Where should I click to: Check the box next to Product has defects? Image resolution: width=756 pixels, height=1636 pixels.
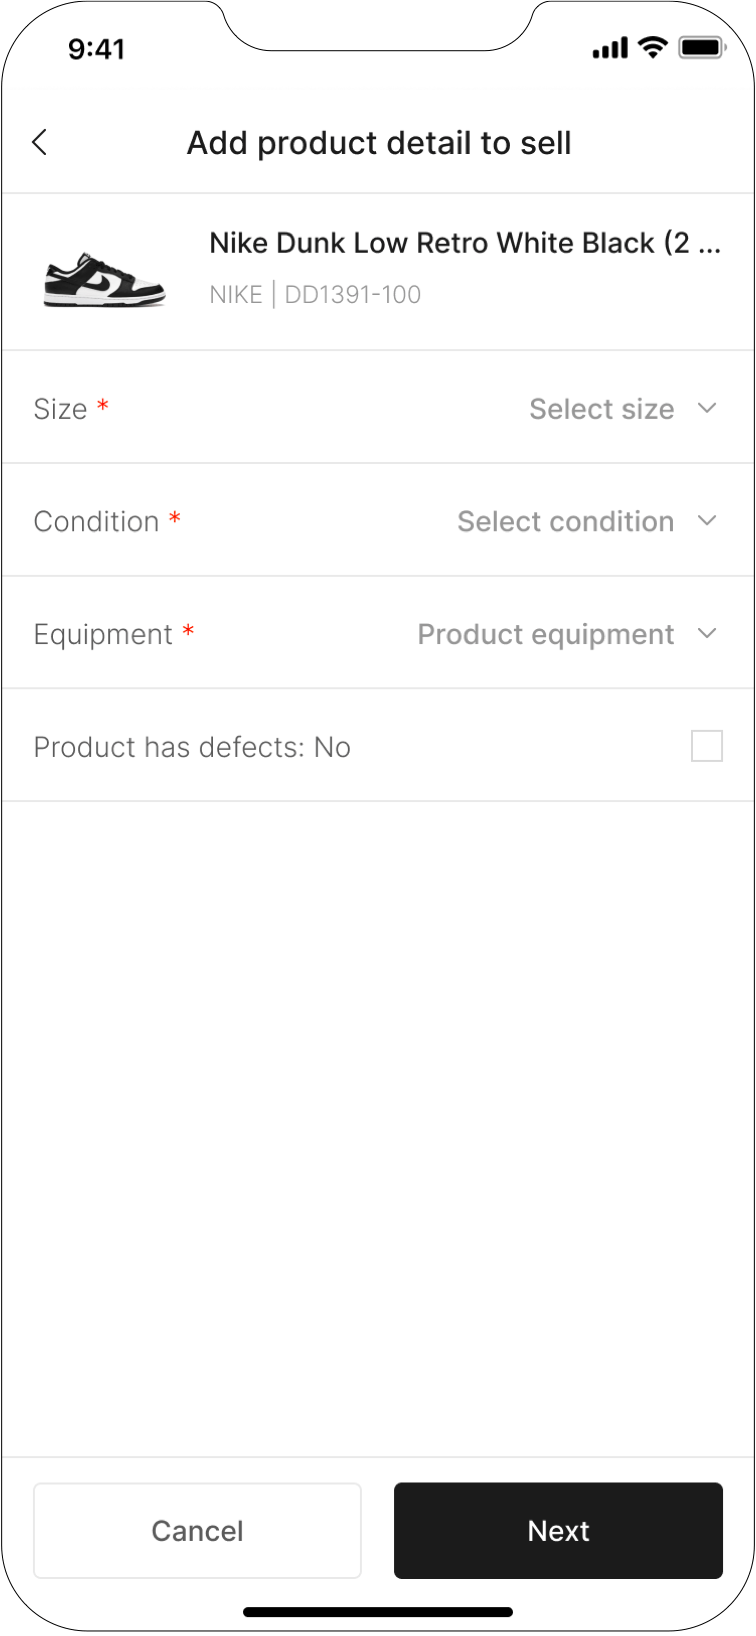point(707,746)
